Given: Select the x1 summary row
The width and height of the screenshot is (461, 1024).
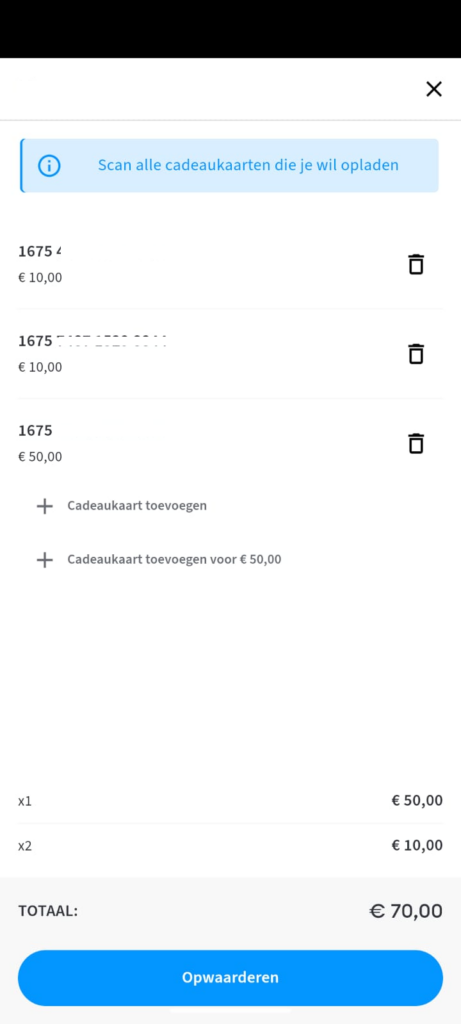Looking at the screenshot, I should pyautogui.click(x=230, y=801).
